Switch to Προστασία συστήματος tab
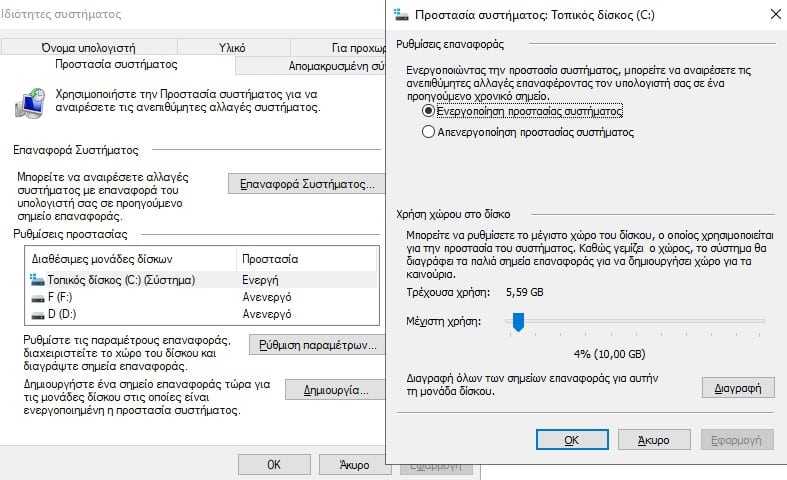787x480 pixels. [x=116, y=64]
